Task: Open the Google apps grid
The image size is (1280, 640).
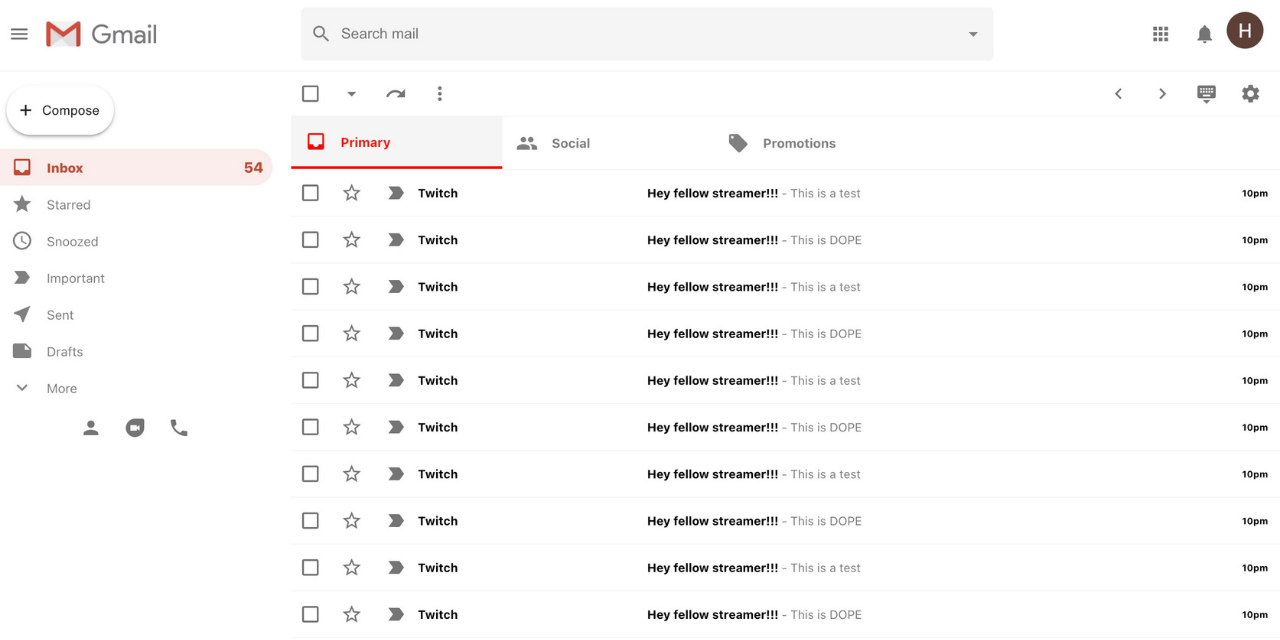Action: 1160,33
